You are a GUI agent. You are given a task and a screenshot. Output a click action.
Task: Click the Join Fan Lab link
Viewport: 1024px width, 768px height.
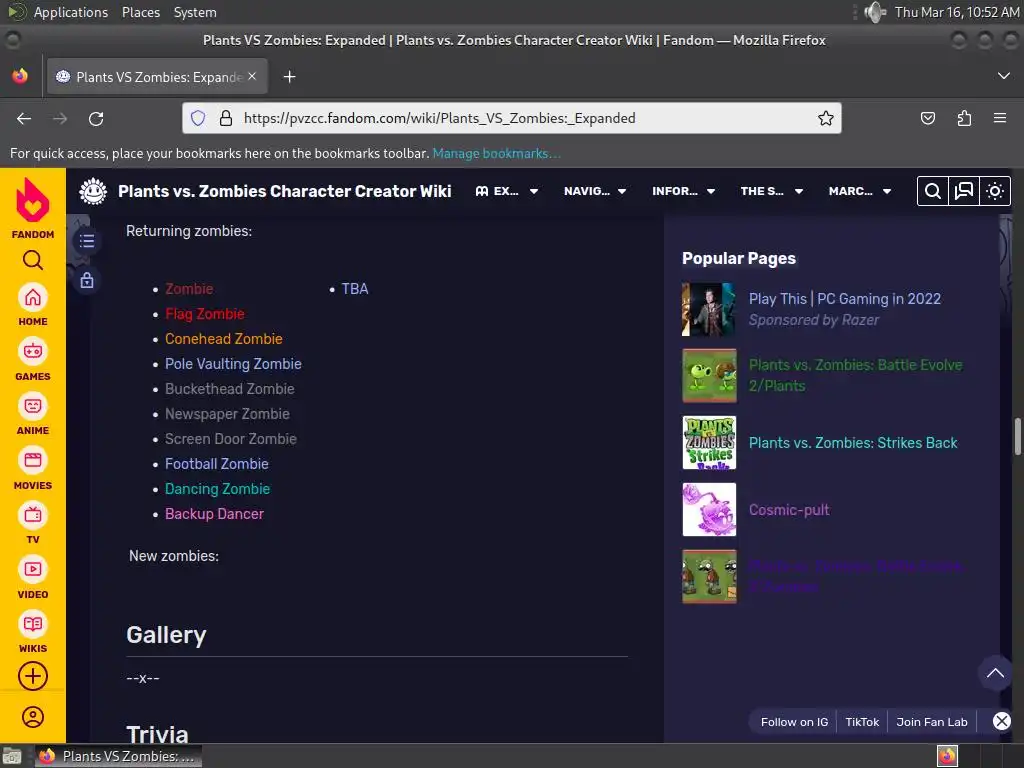(x=932, y=722)
